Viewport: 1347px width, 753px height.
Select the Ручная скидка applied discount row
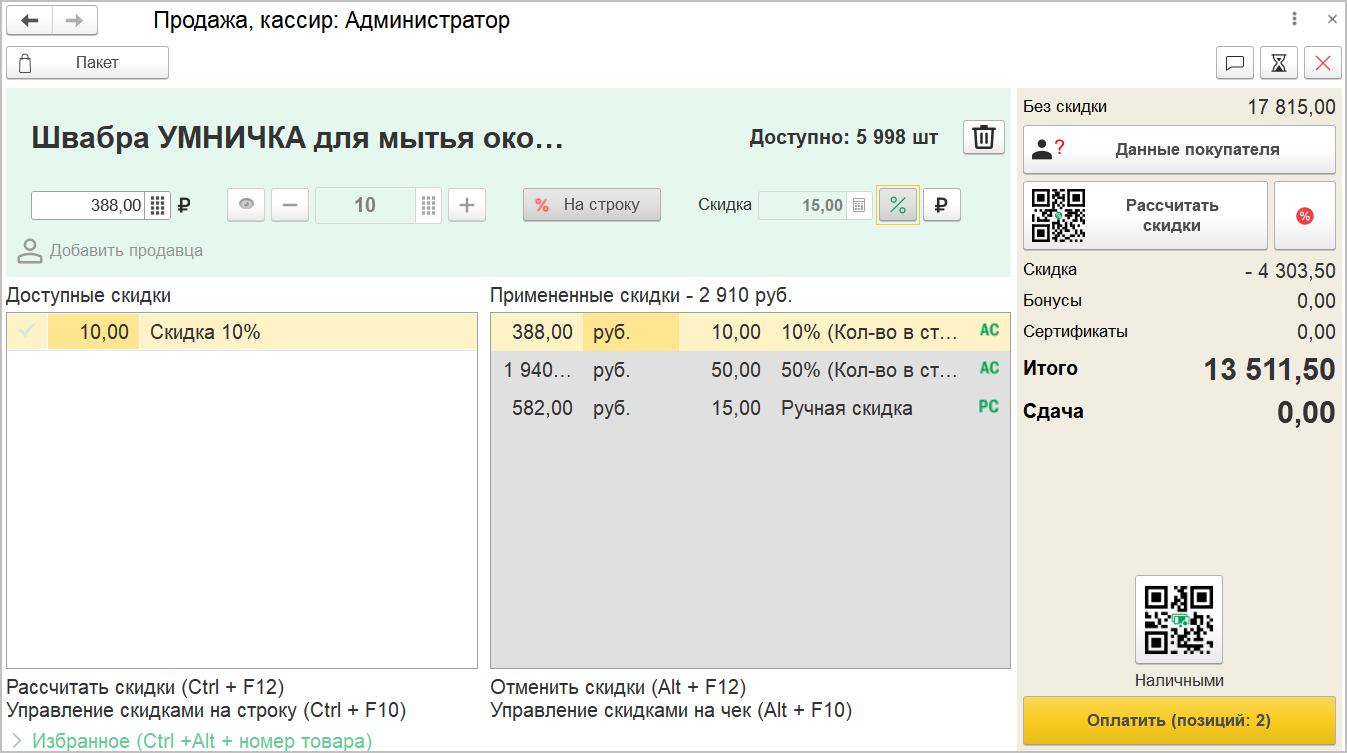pos(750,408)
